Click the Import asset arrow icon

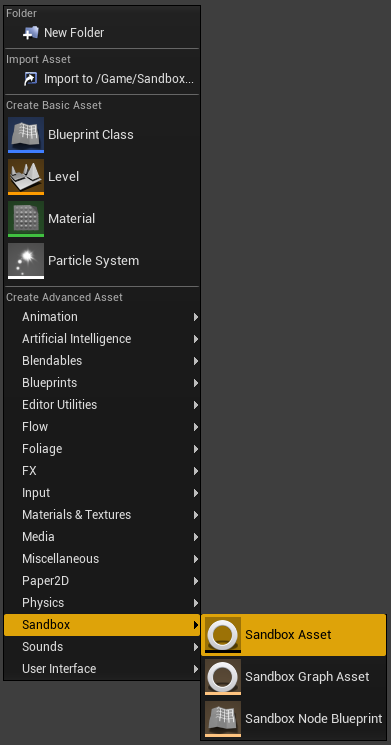click(x=30, y=78)
